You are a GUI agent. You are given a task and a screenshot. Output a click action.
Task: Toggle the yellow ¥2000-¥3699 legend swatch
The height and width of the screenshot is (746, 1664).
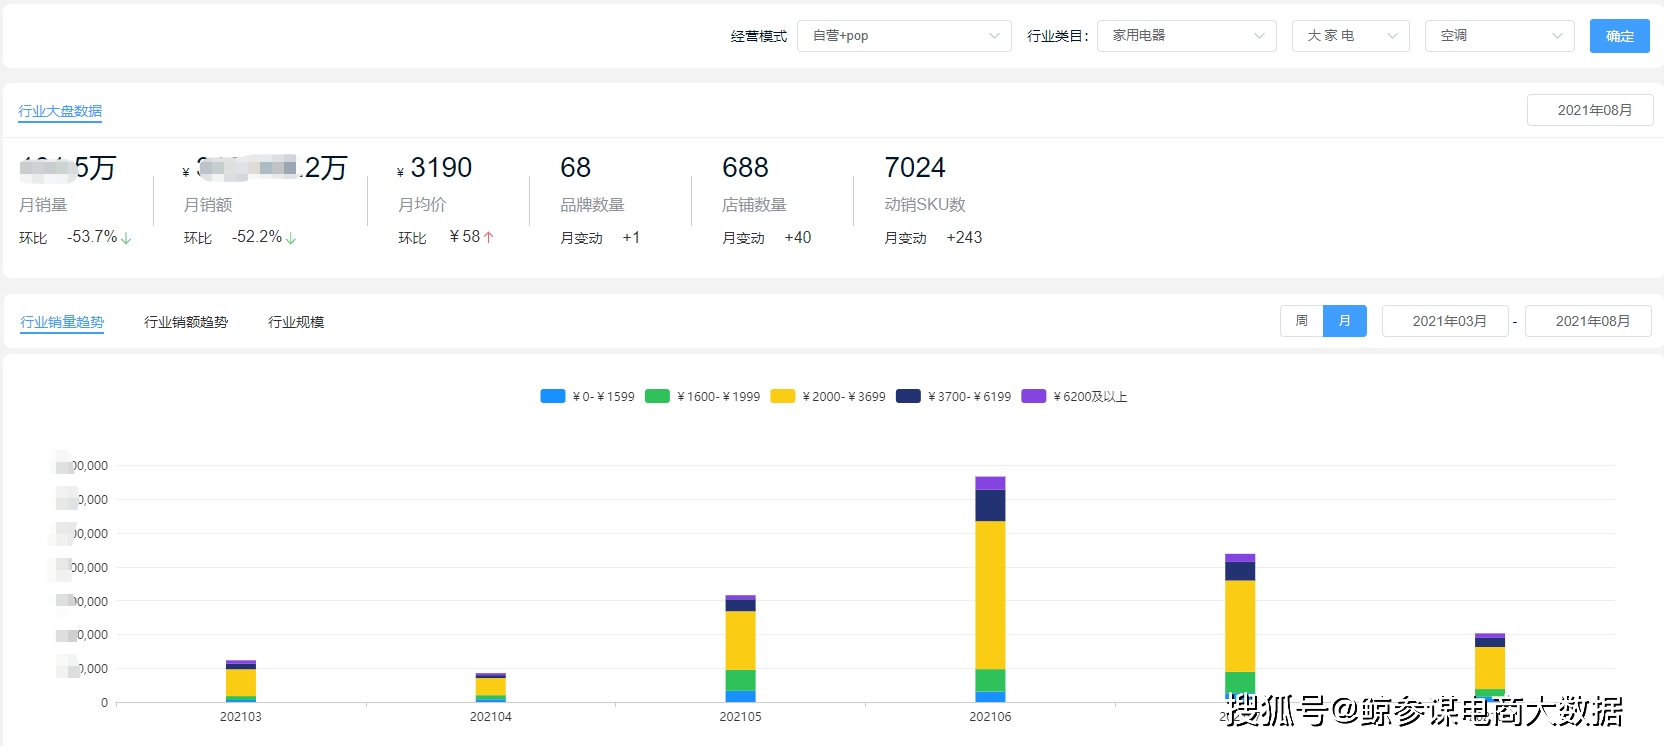(783, 397)
